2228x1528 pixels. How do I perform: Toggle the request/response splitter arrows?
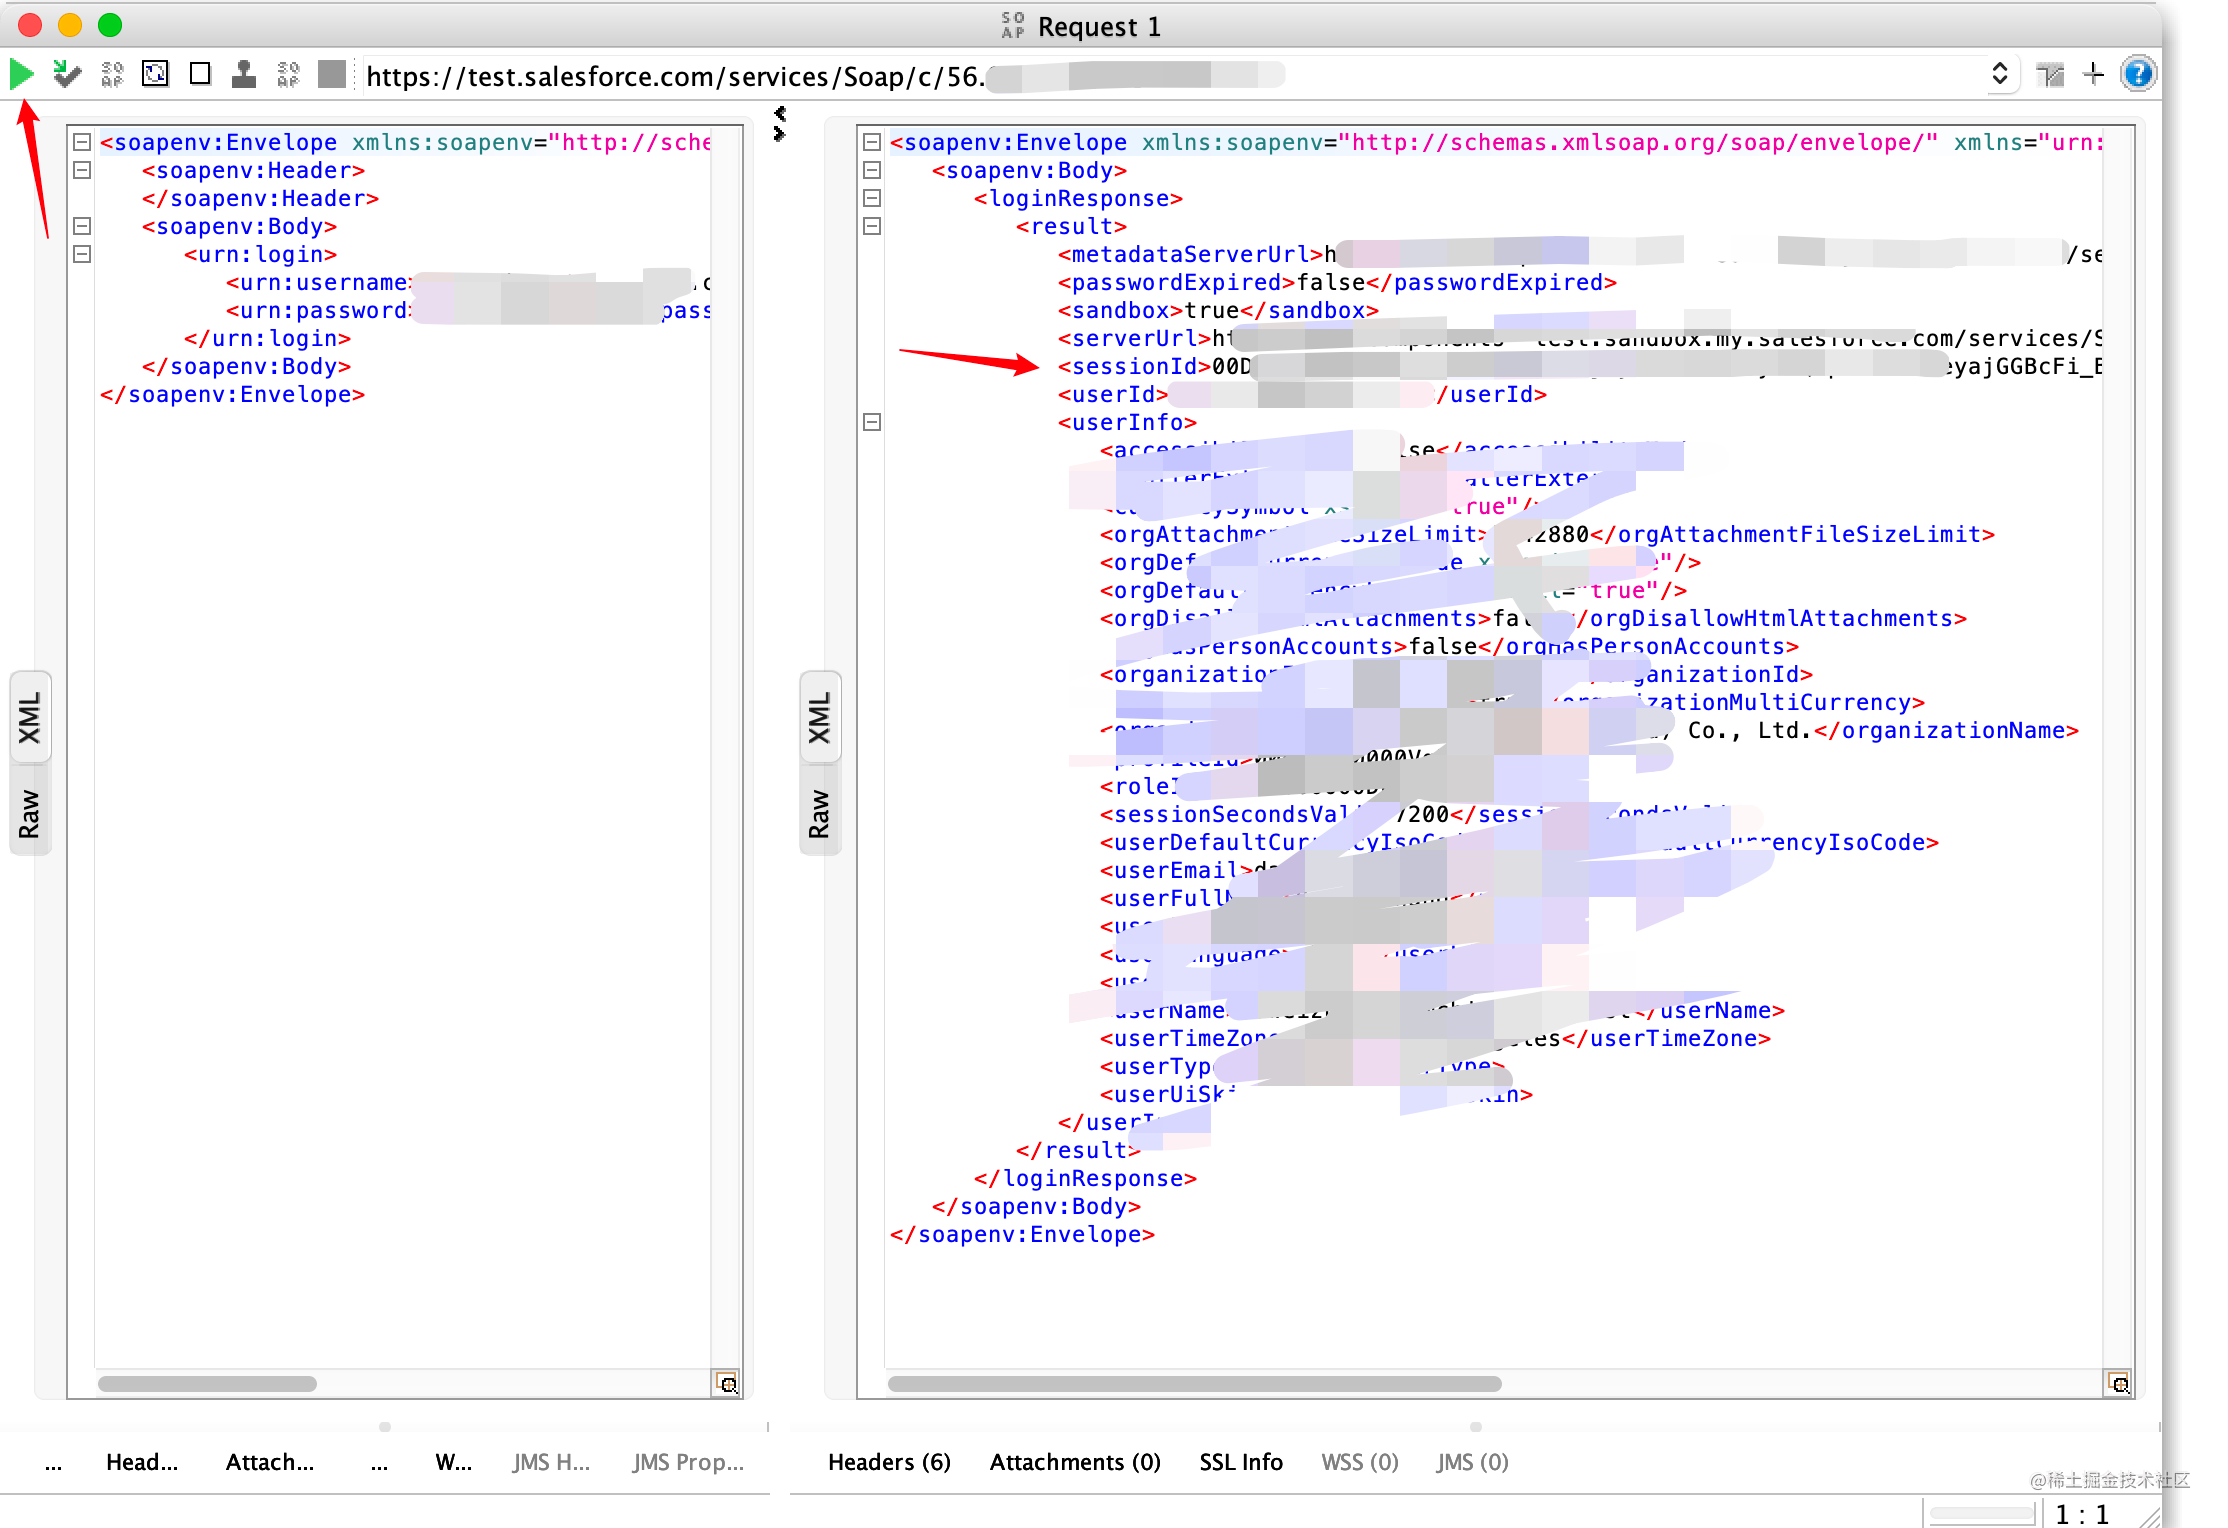click(780, 123)
